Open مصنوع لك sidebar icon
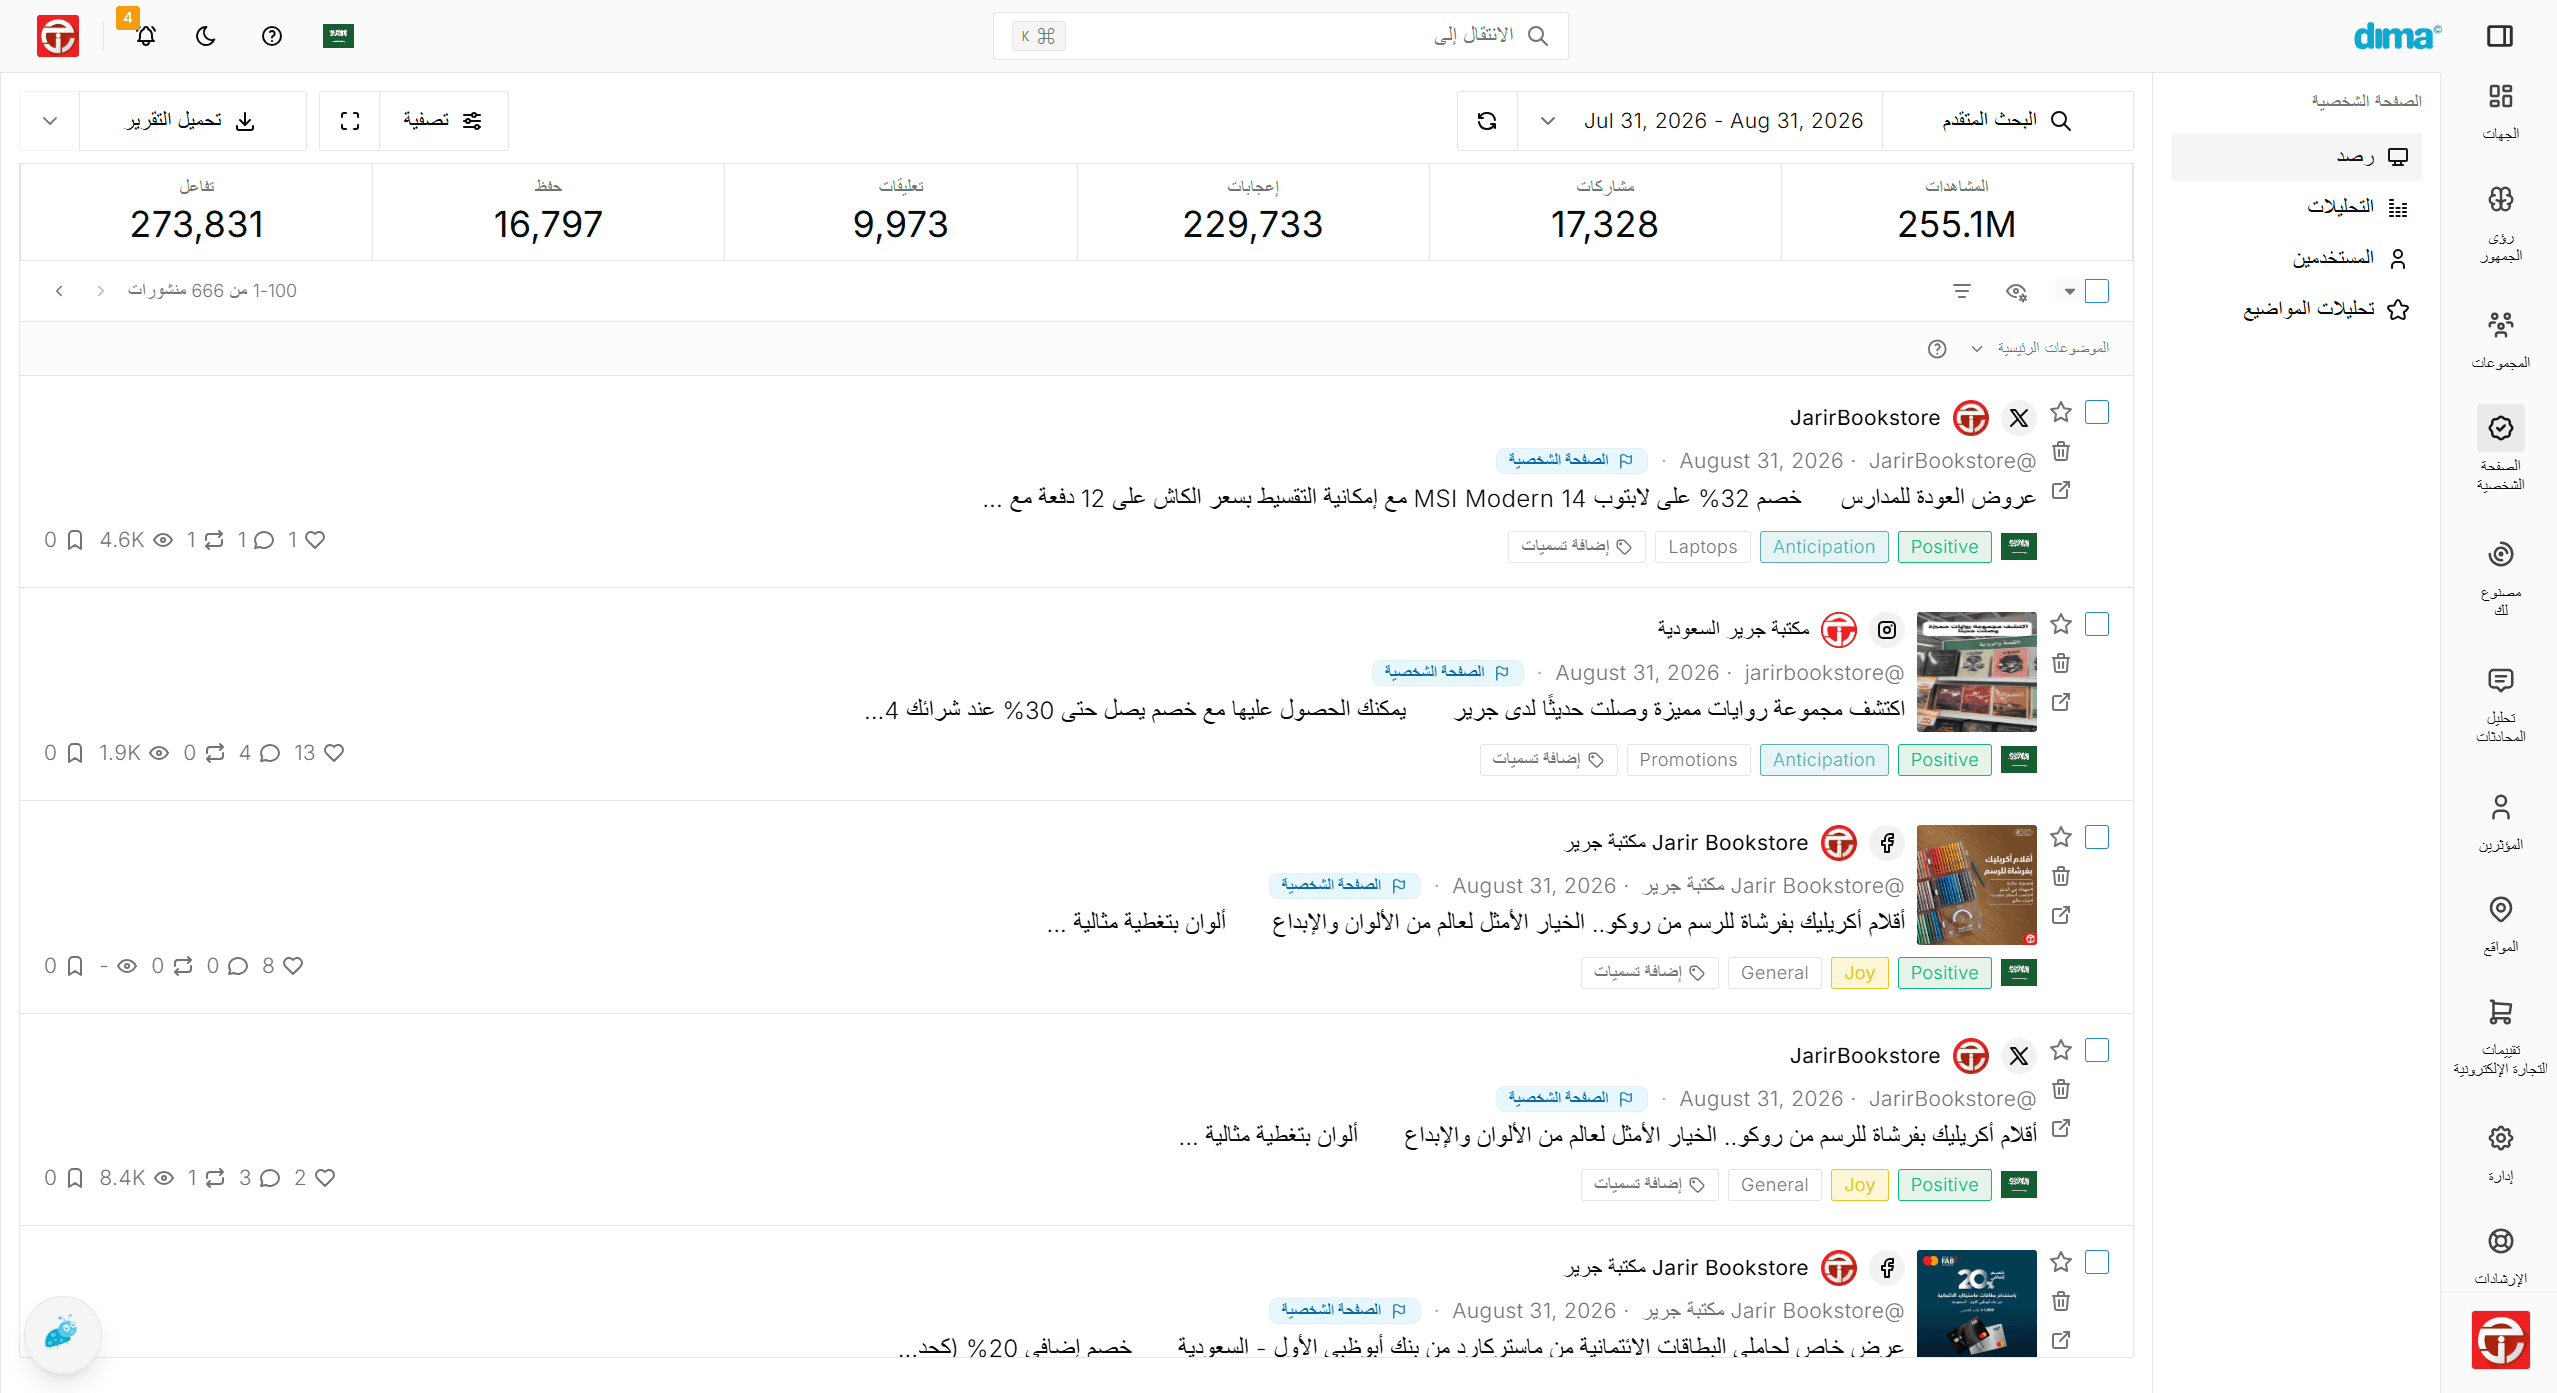This screenshot has width=2557, height=1393. click(2500, 554)
